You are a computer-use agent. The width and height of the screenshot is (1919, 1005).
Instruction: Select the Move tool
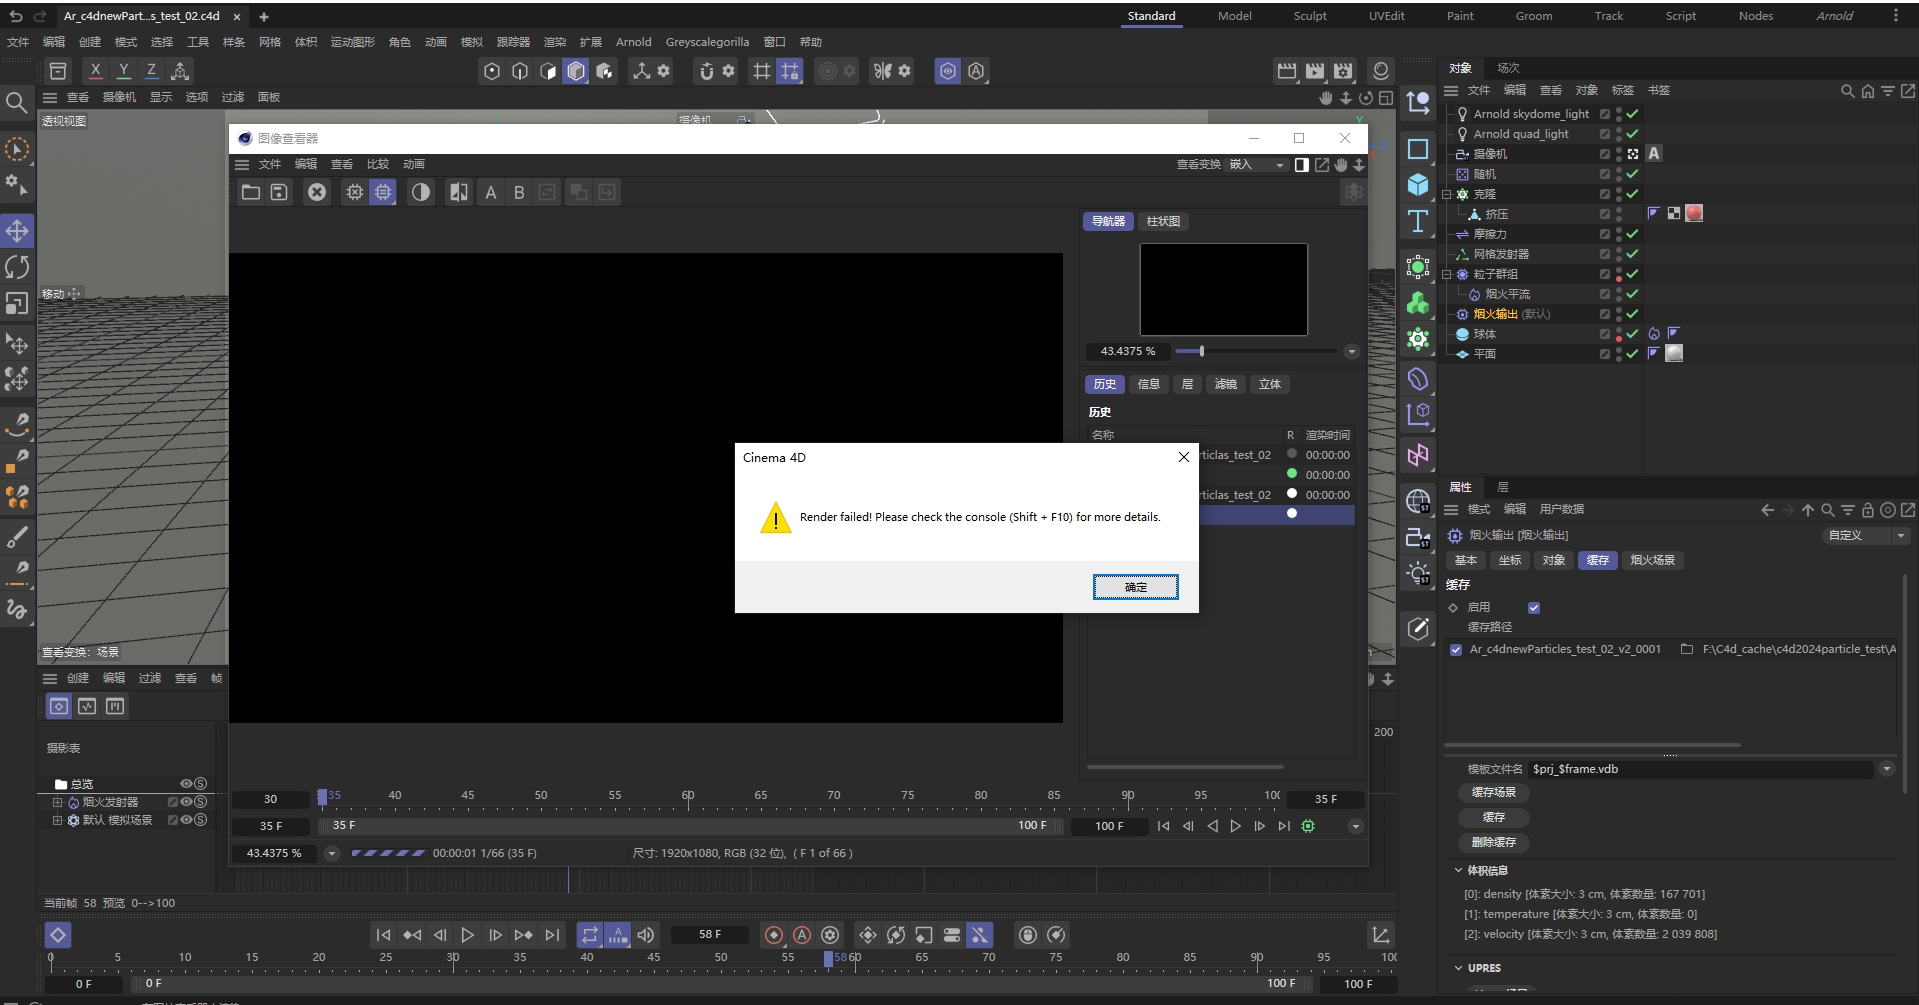click(x=16, y=230)
